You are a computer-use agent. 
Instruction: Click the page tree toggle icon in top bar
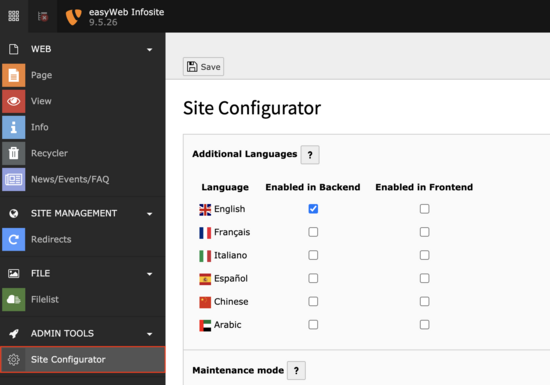(43, 16)
